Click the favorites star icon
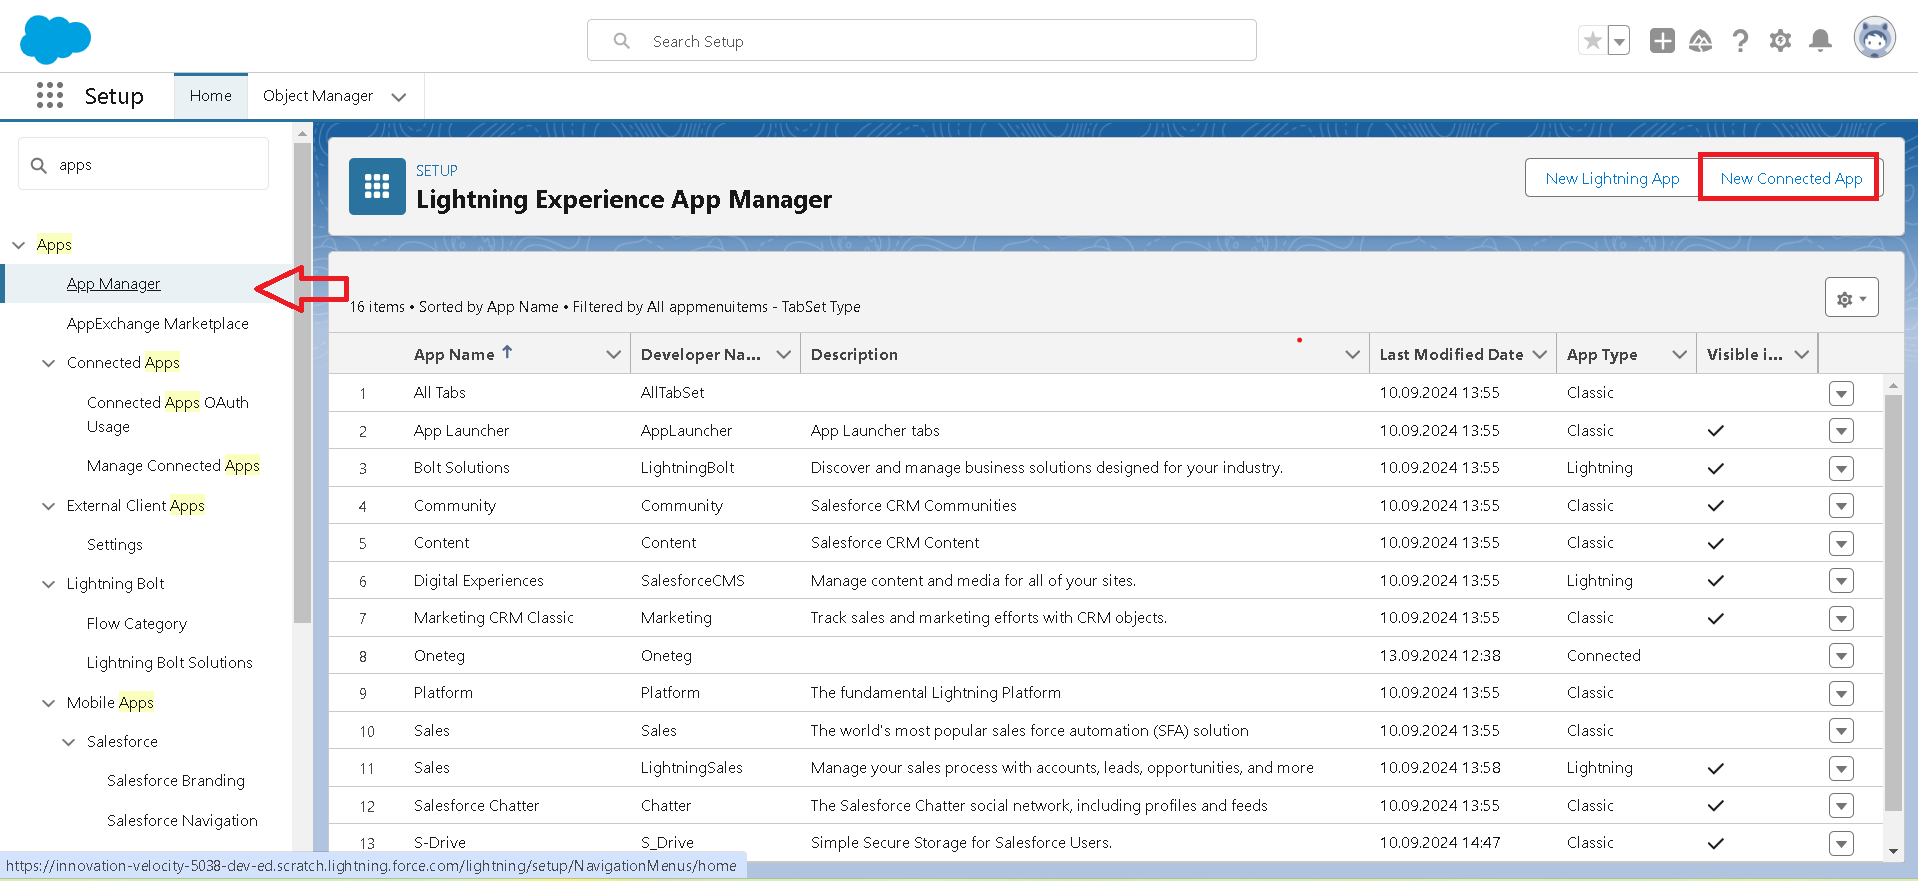This screenshot has height=881, width=1918. (1592, 41)
